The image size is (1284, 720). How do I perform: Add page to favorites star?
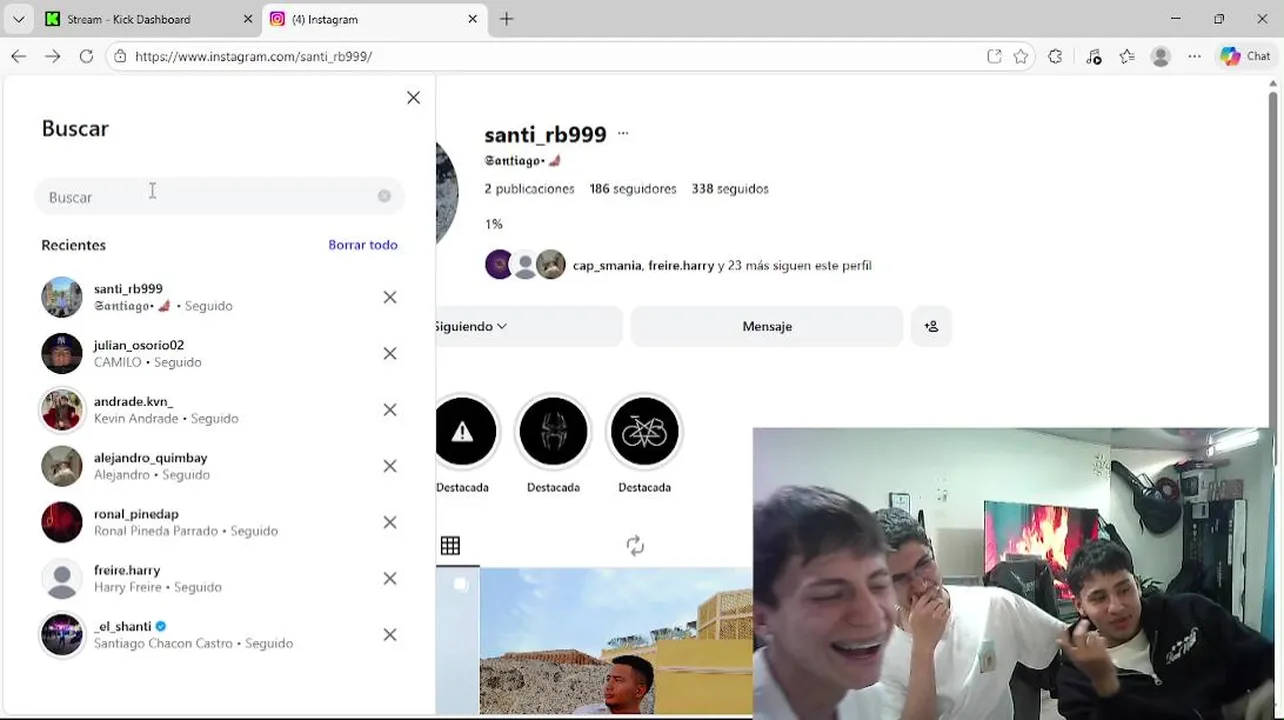point(1021,56)
